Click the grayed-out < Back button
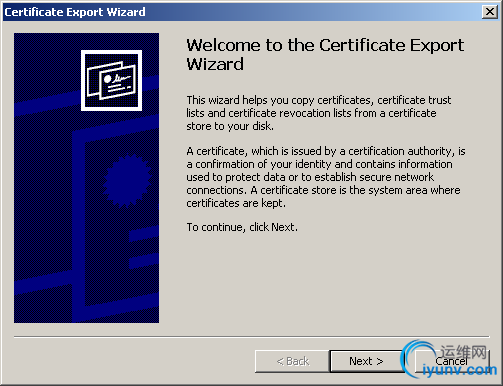Image resolution: width=503 pixels, height=386 pixels. pos(292,361)
